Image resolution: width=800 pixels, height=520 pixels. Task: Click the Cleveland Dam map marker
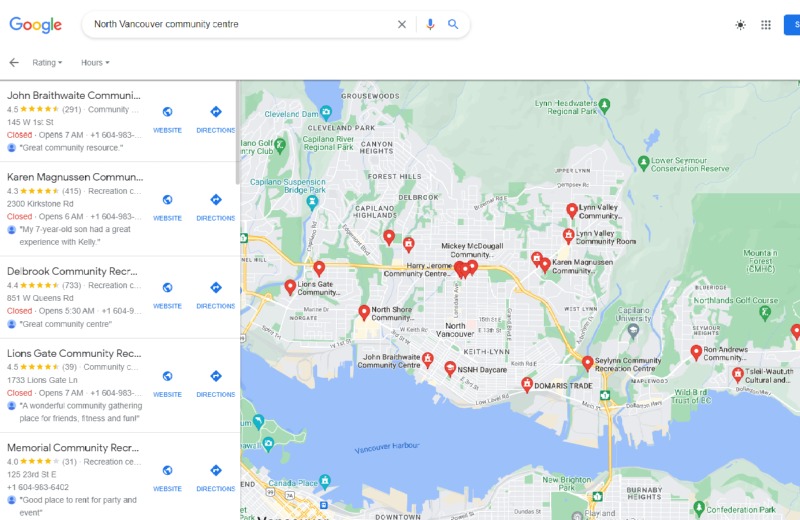coord(326,112)
